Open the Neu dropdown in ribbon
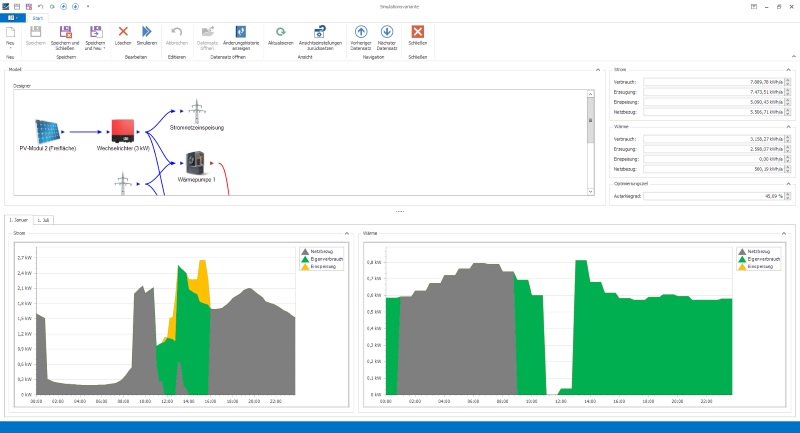The width and height of the screenshot is (800, 433). tap(10, 47)
